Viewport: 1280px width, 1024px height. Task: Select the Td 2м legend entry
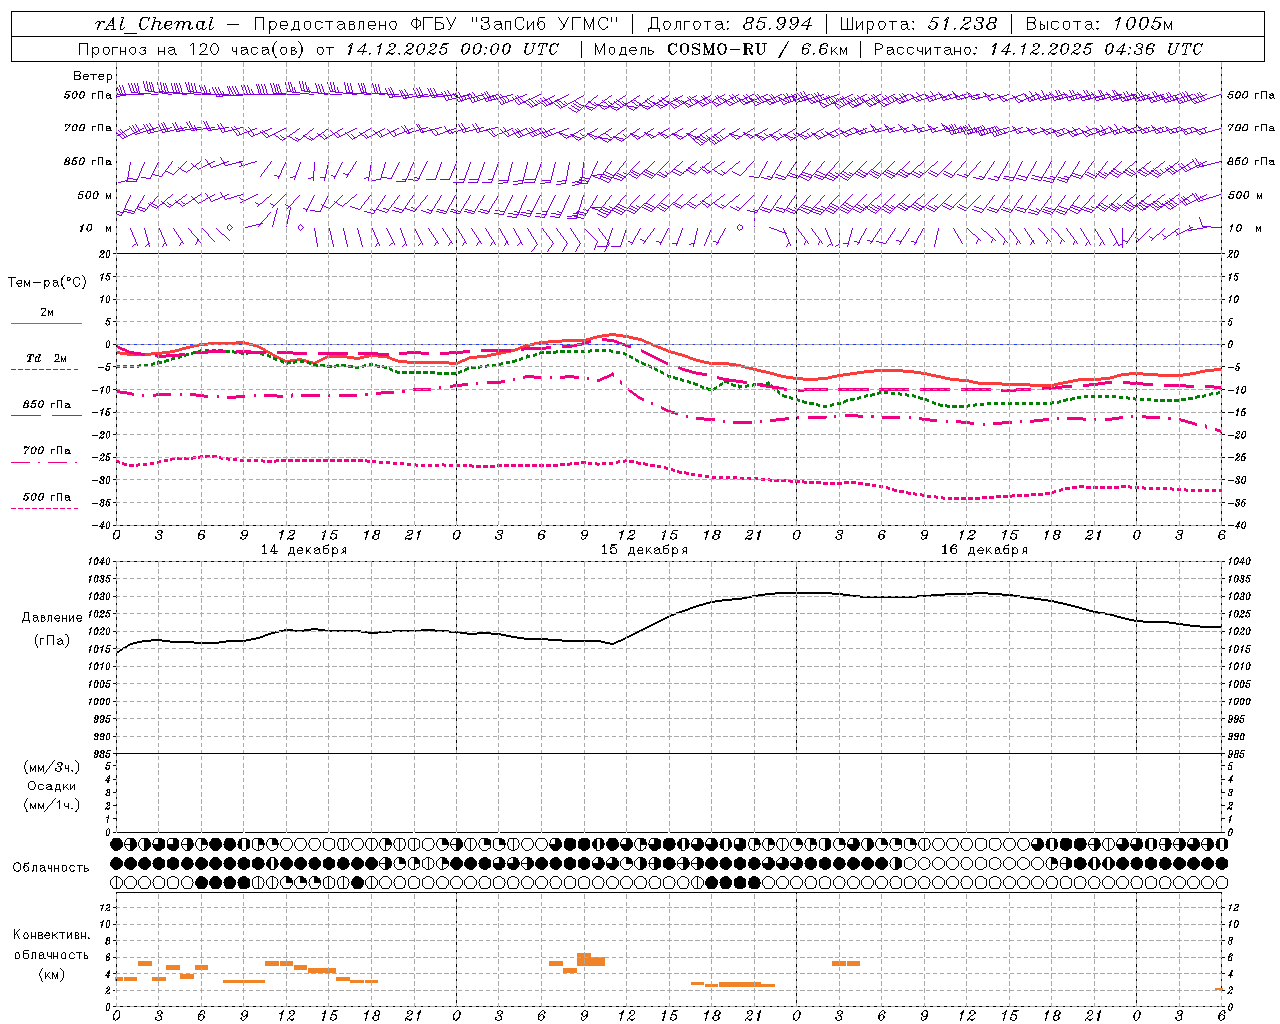[x=47, y=358]
